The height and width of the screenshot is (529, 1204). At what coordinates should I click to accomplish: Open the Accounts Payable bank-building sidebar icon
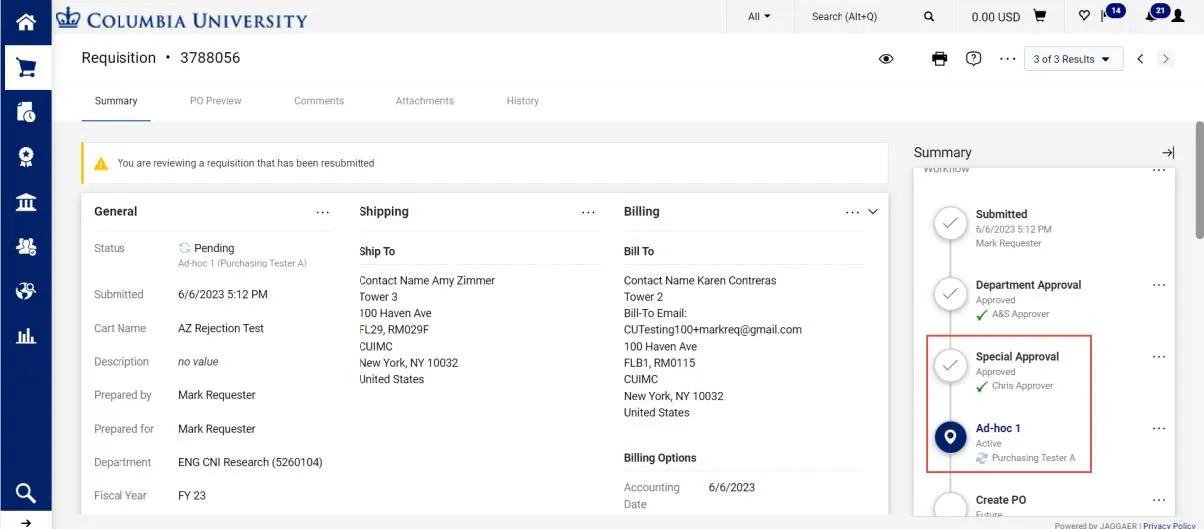(x=26, y=202)
